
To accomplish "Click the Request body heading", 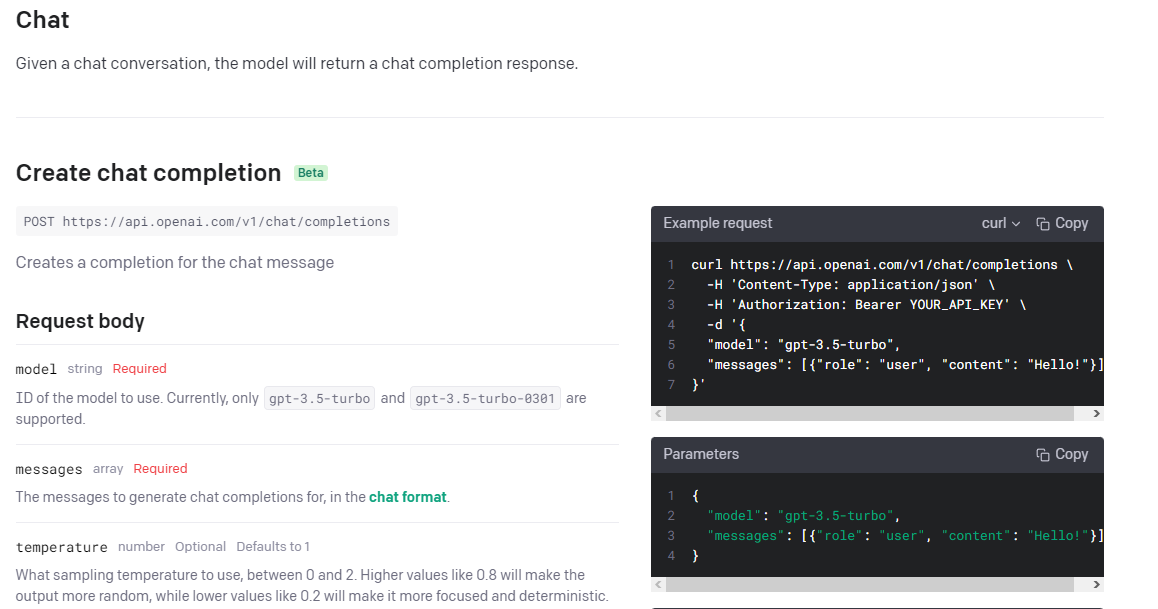I will pyautogui.click(x=80, y=321).
